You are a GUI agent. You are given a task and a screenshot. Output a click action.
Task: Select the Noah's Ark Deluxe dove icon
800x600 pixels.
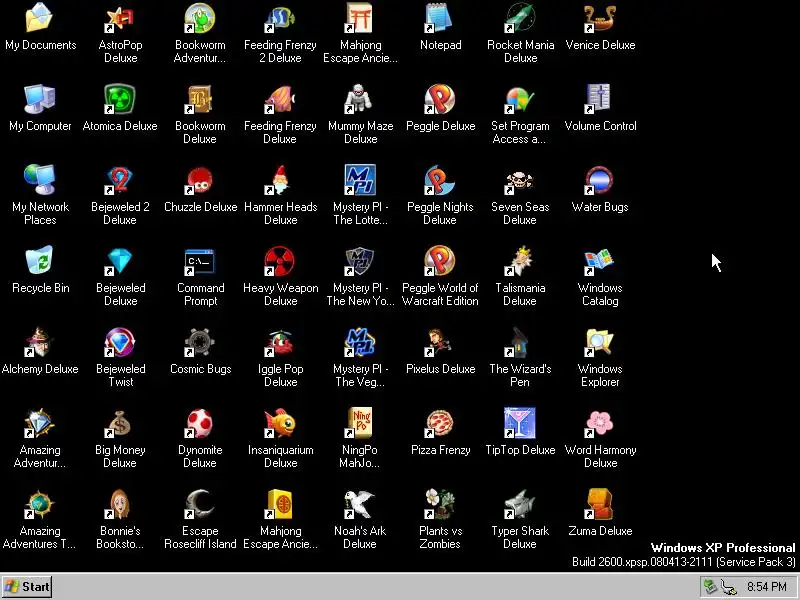click(x=360, y=504)
